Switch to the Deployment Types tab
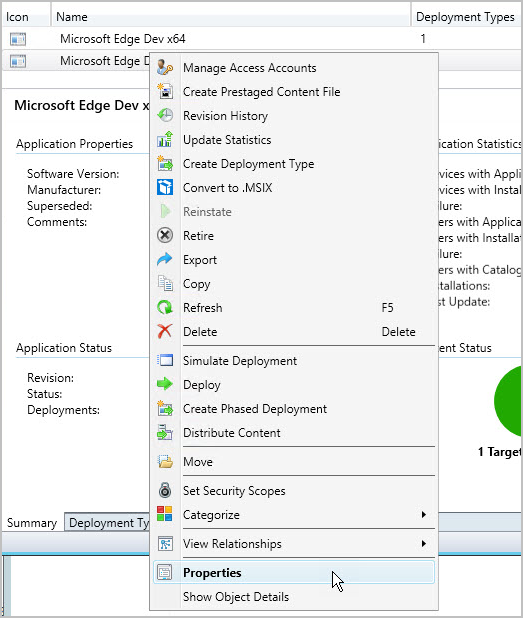This screenshot has height=618, width=523. pos(107,523)
